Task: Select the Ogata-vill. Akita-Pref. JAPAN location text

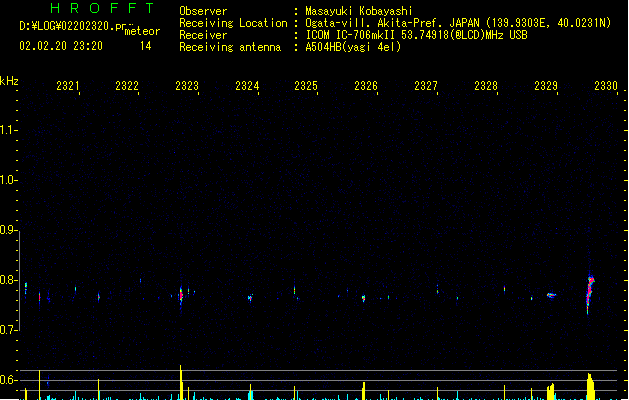Action: [x=458, y=23]
